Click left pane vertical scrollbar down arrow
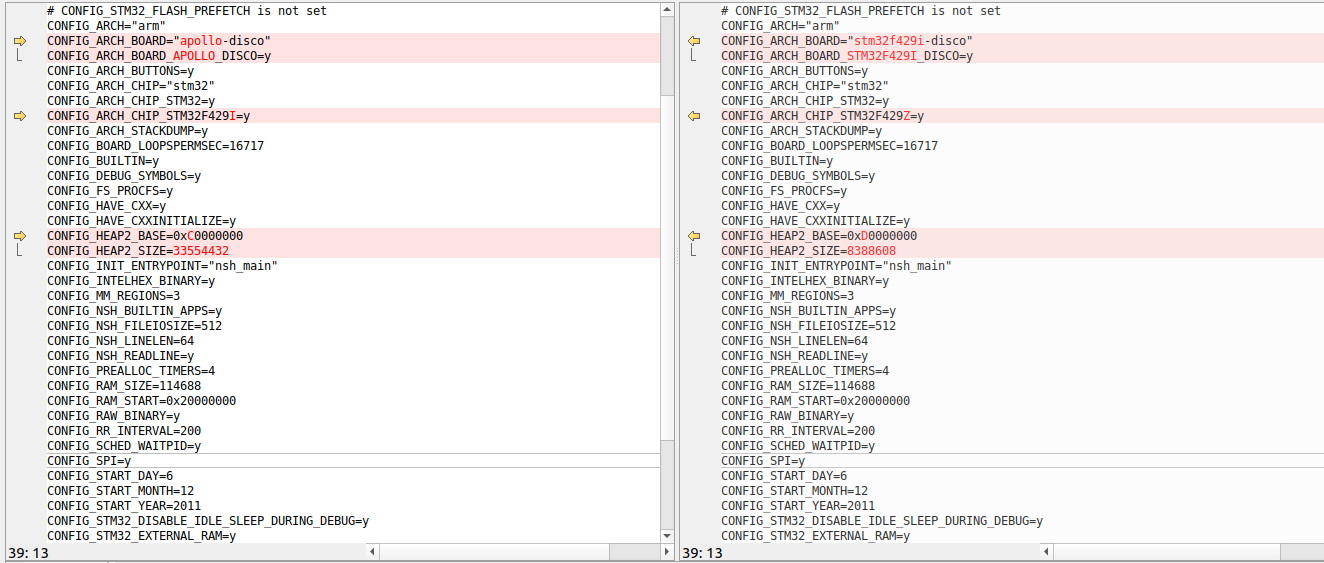This screenshot has height=563, width=1324. [668, 536]
